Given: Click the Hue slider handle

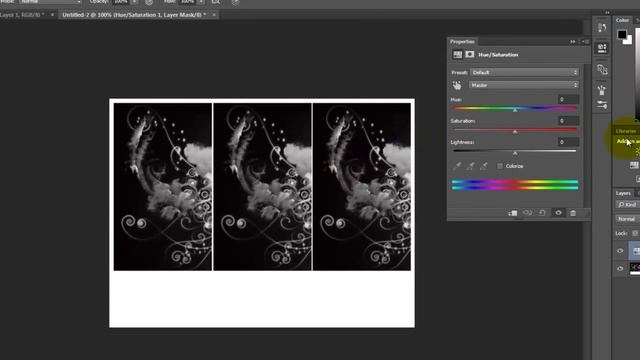Looking at the screenshot, I should click(x=515, y=110).
